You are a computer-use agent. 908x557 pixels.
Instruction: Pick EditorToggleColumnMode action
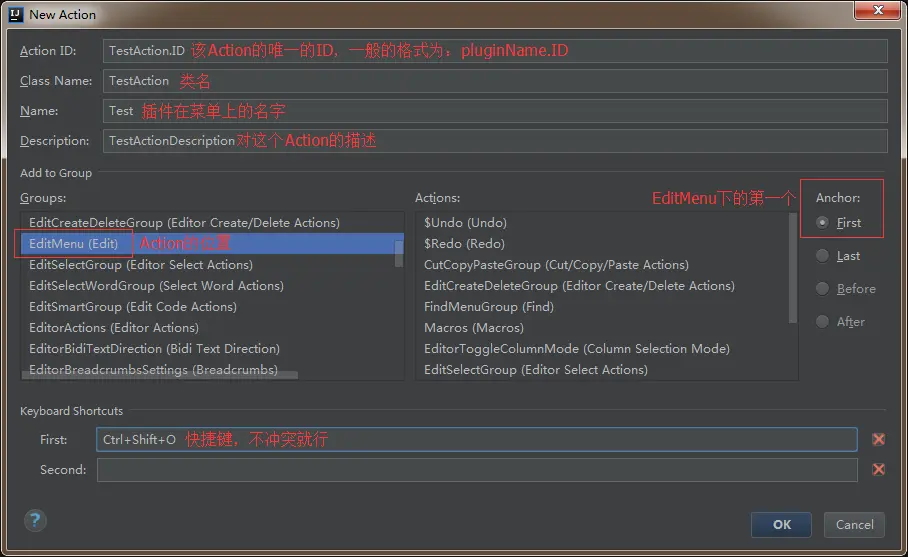click(x=602, y=349)
